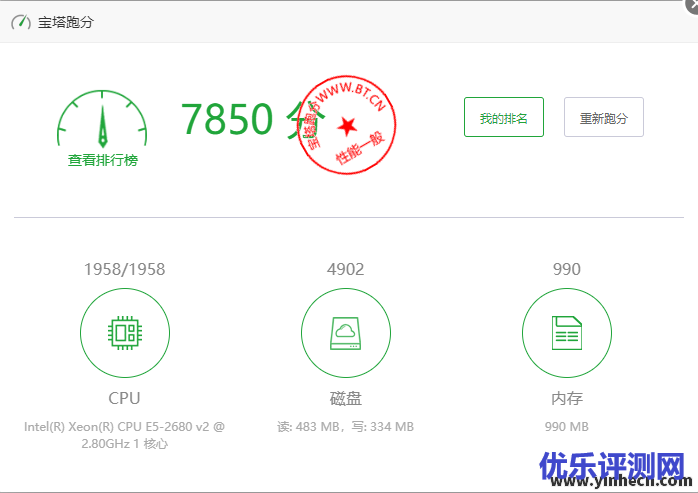Click the circular memory document icon

[566, 333]
